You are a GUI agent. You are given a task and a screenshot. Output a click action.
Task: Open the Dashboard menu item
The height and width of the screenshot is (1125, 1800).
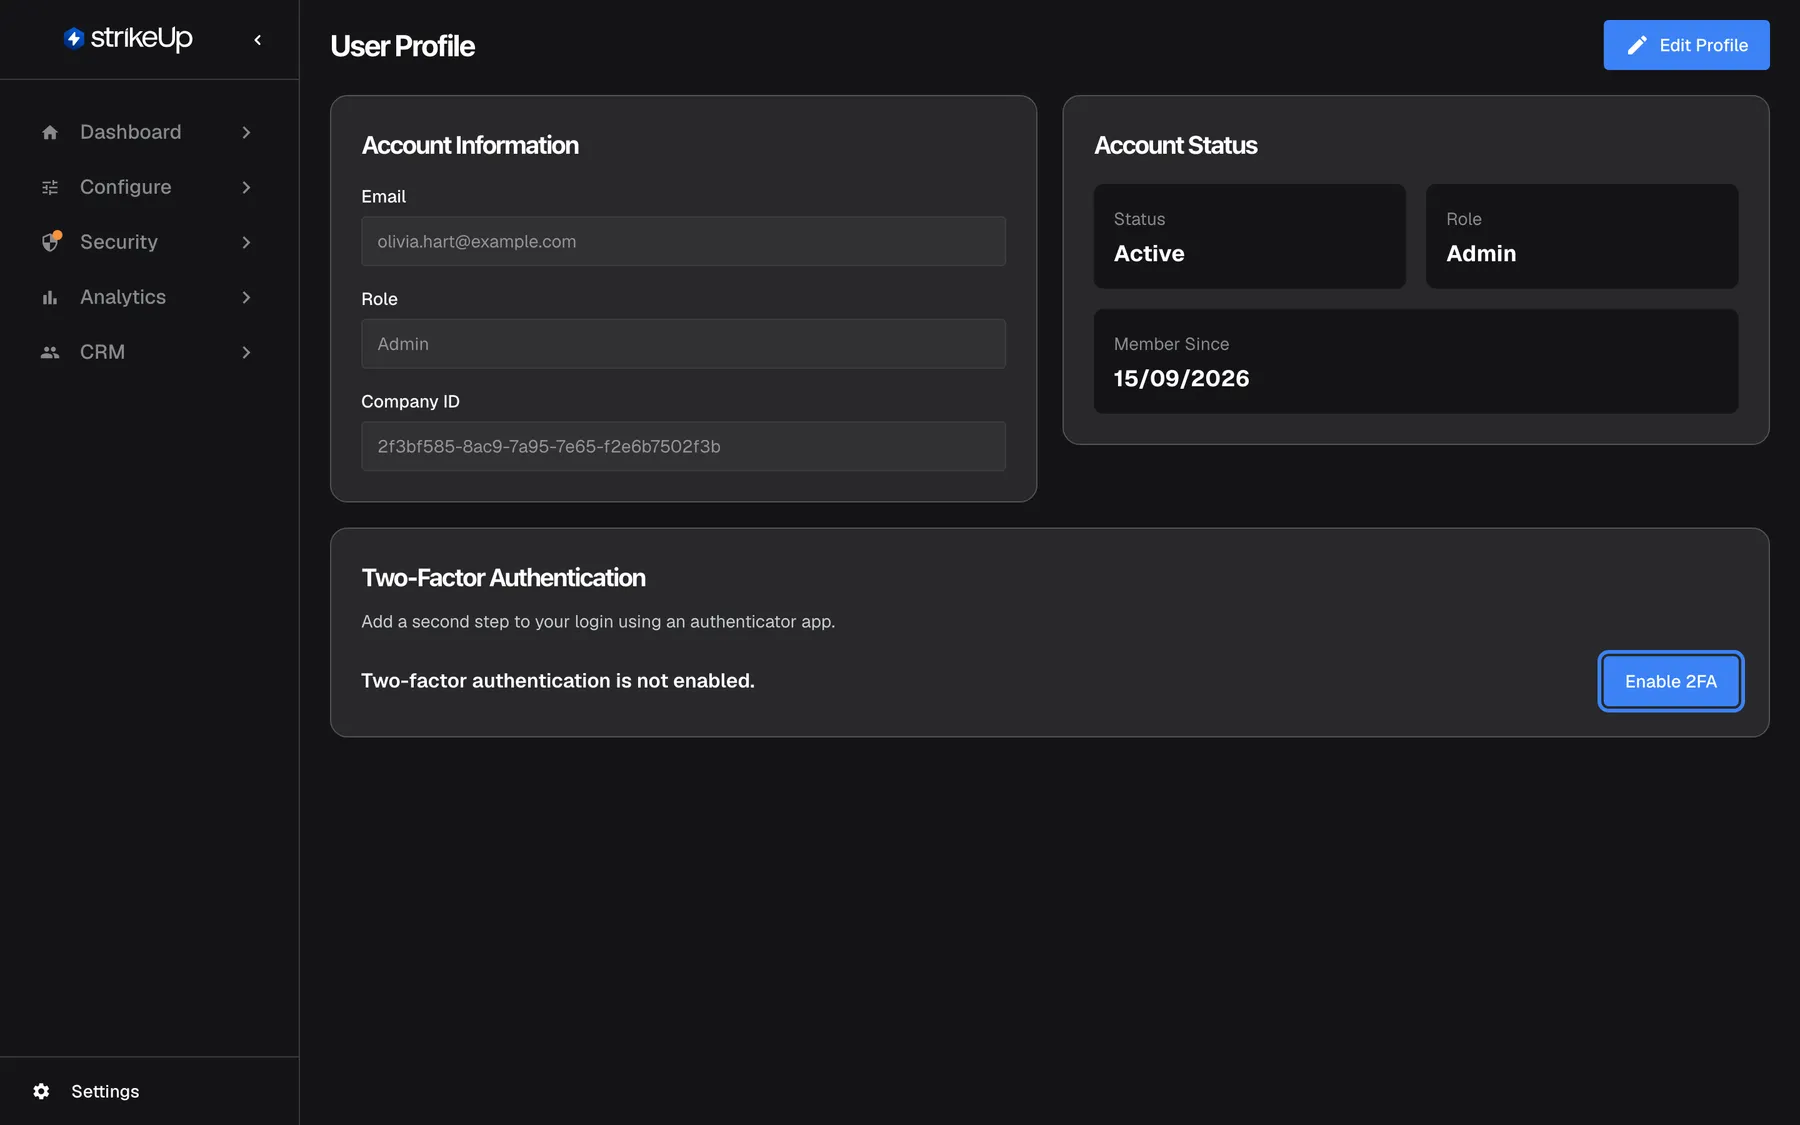149,132
